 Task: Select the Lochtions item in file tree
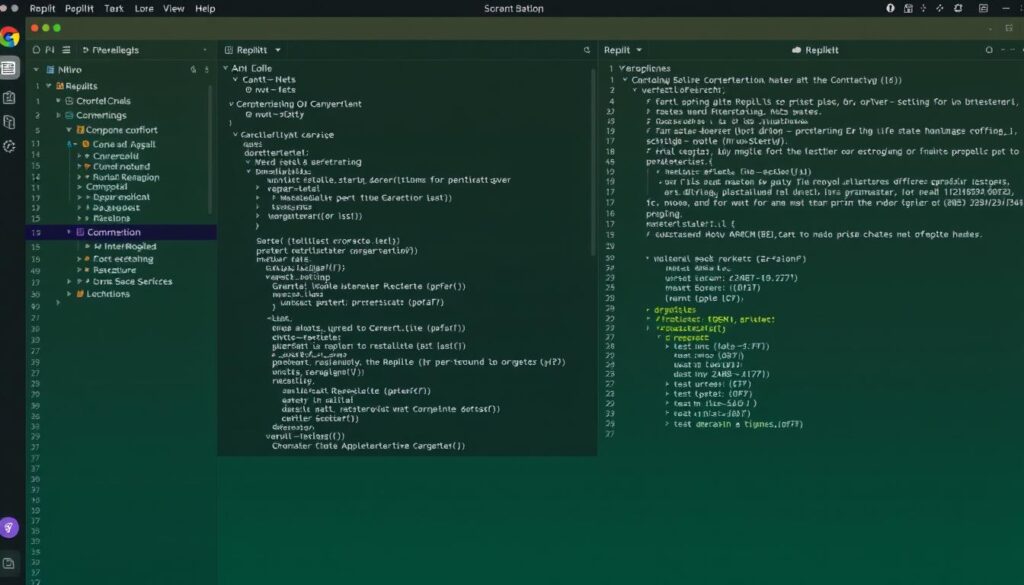point(108,294)
